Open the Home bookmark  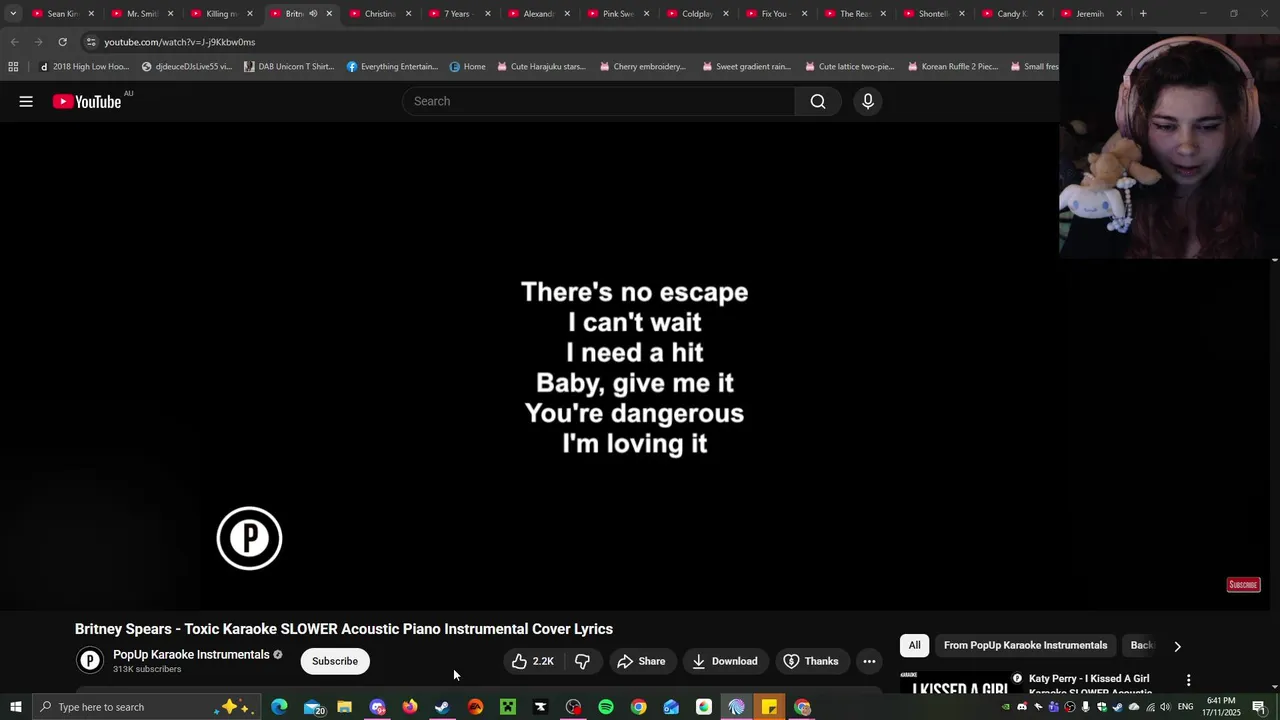[x=467, y=67]
